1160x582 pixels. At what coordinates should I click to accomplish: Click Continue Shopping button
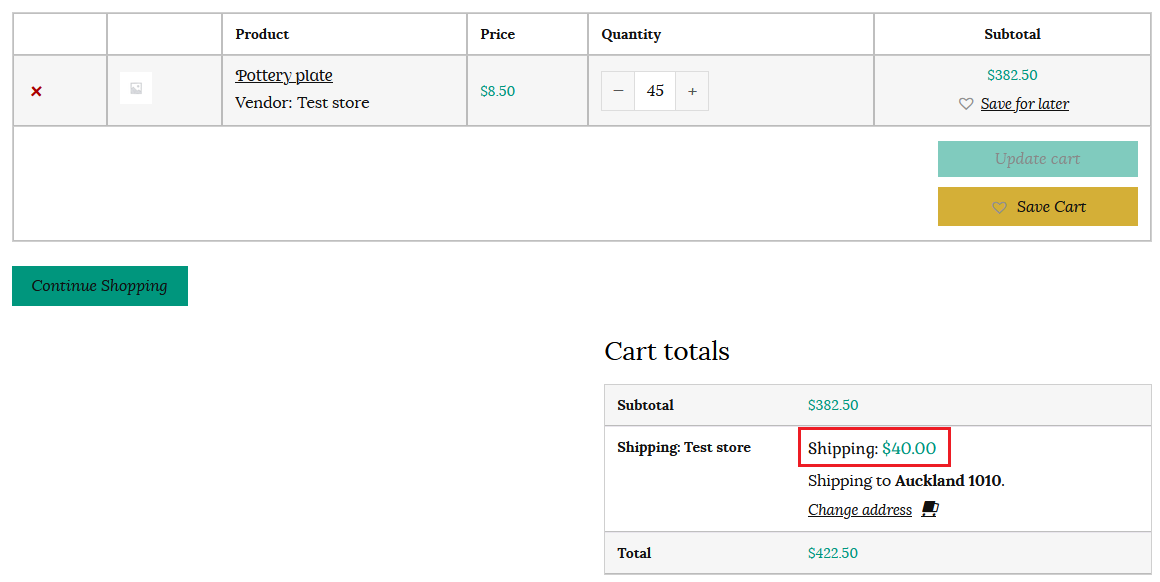tap(100, 285)
